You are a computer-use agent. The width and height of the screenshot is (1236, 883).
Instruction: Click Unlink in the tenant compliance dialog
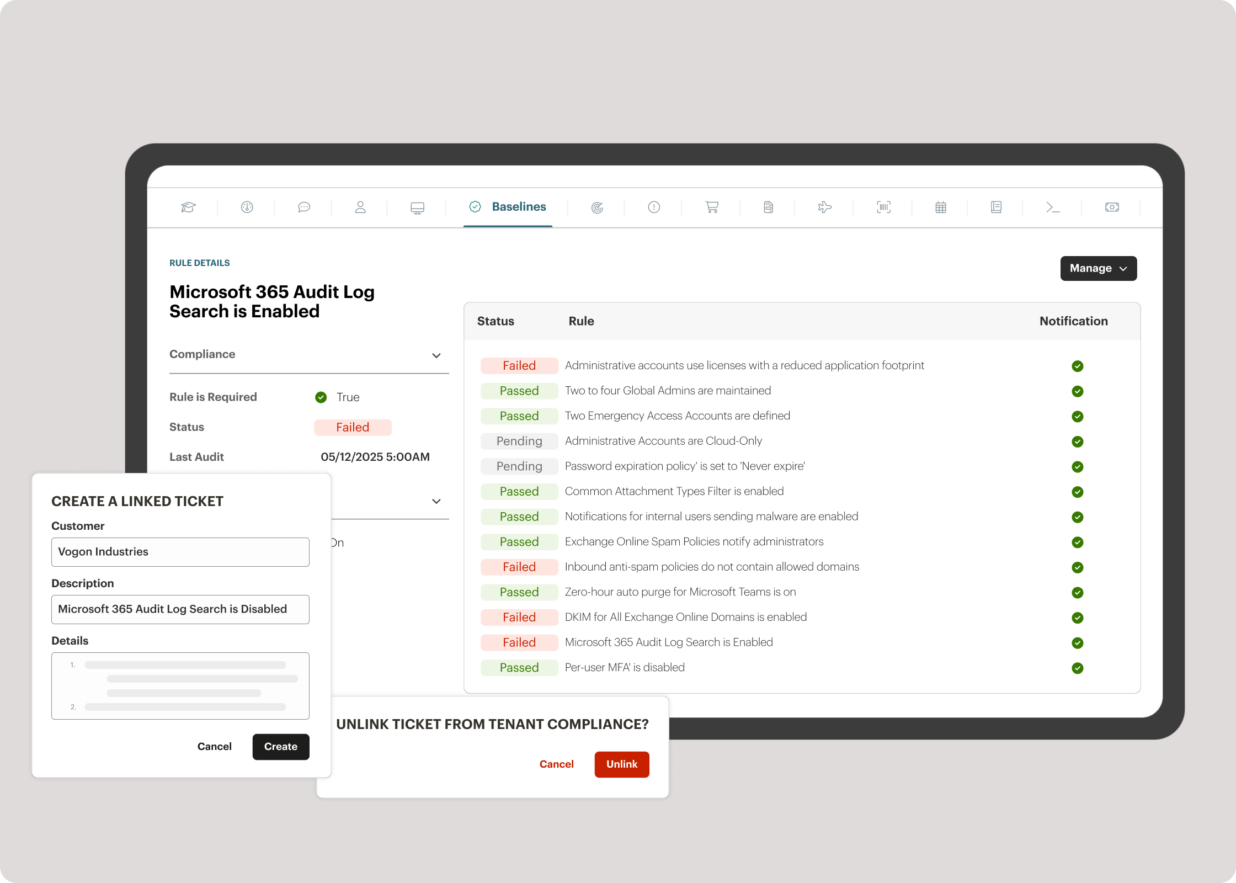pyautogui.click(x=621, y=764)
